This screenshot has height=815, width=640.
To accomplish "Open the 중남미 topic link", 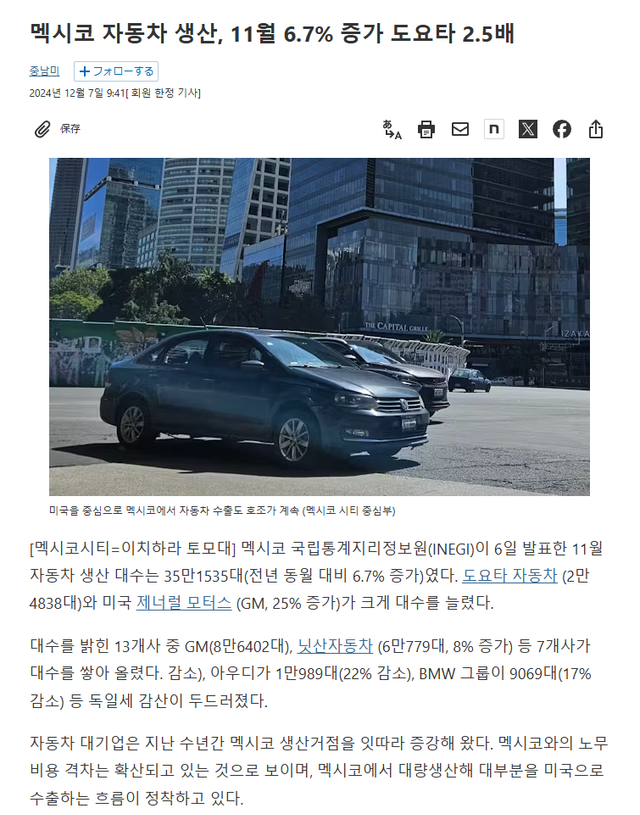I will (x=44, y=71).
